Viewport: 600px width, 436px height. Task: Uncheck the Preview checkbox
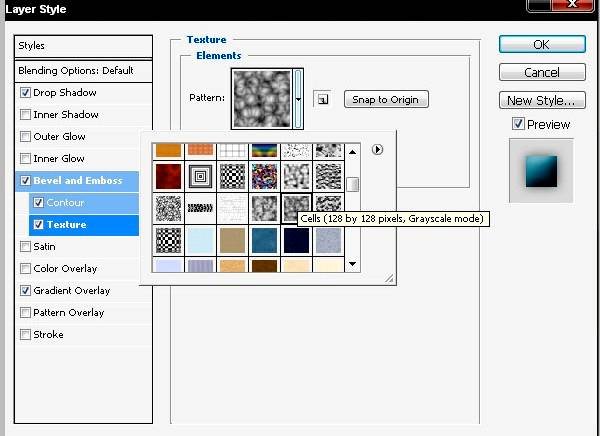click(517, 124)
